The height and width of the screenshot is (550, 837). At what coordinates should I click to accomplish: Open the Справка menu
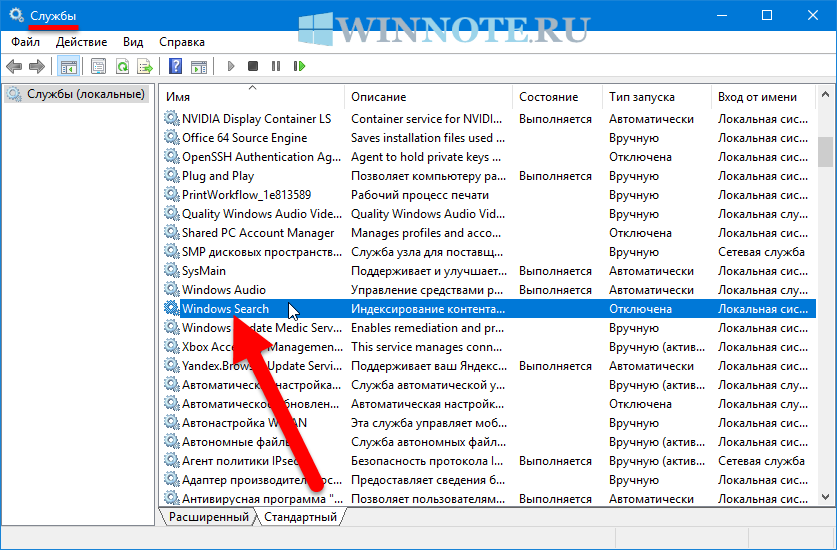[x=182, y=42]
